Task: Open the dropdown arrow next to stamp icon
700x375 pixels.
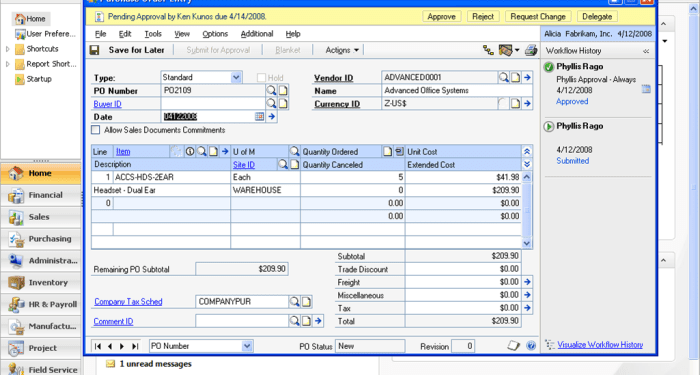Action: pyautogui.click(x=517, y=50)
